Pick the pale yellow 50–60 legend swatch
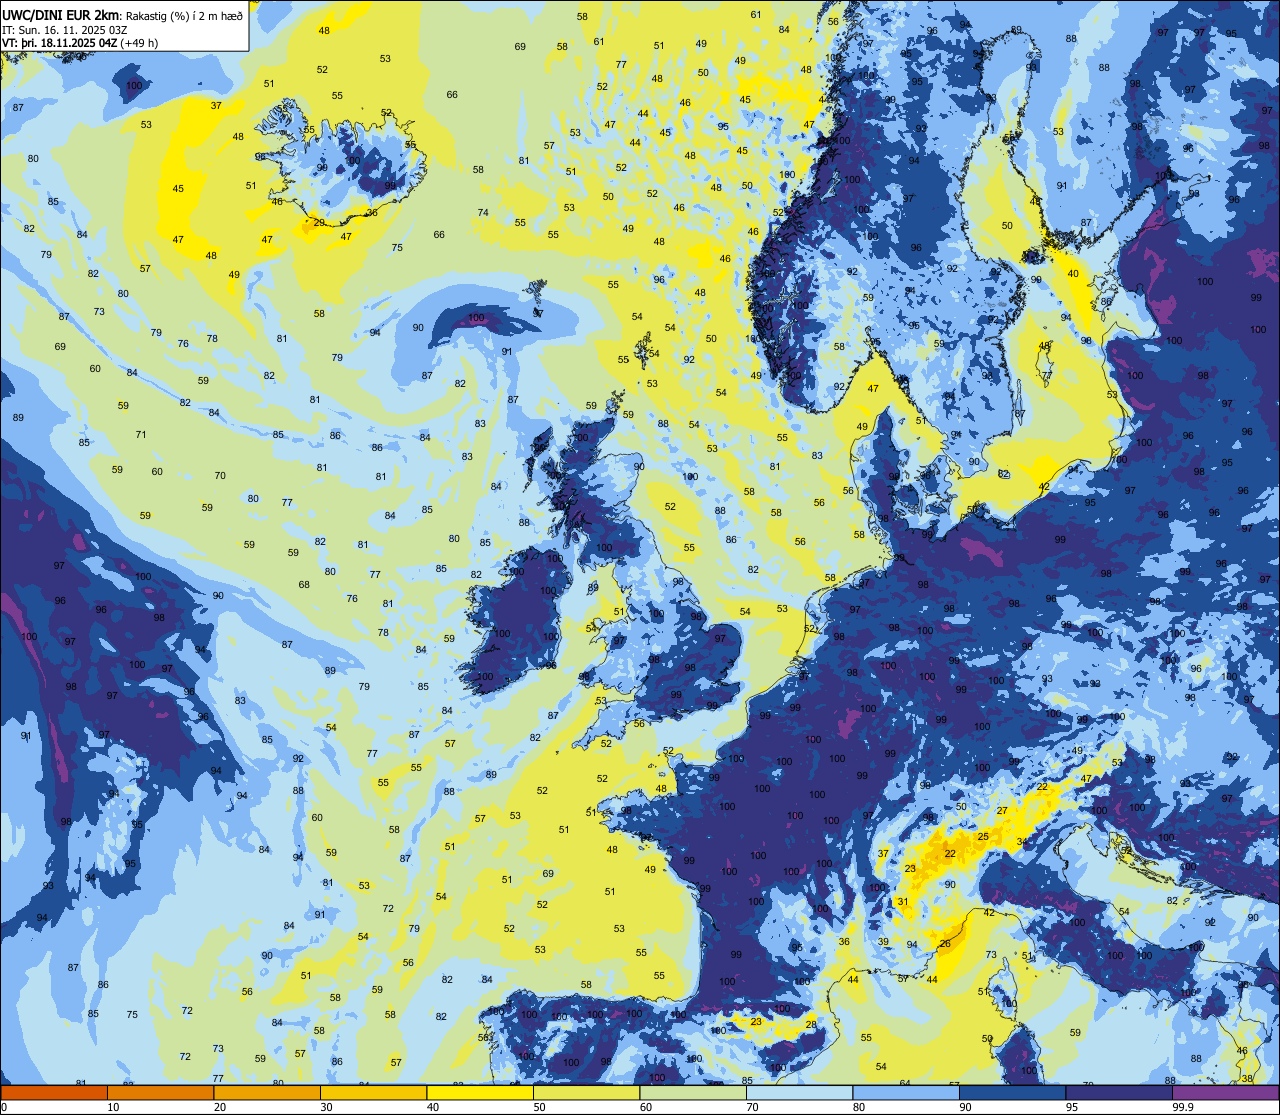 pos(586,1093)
